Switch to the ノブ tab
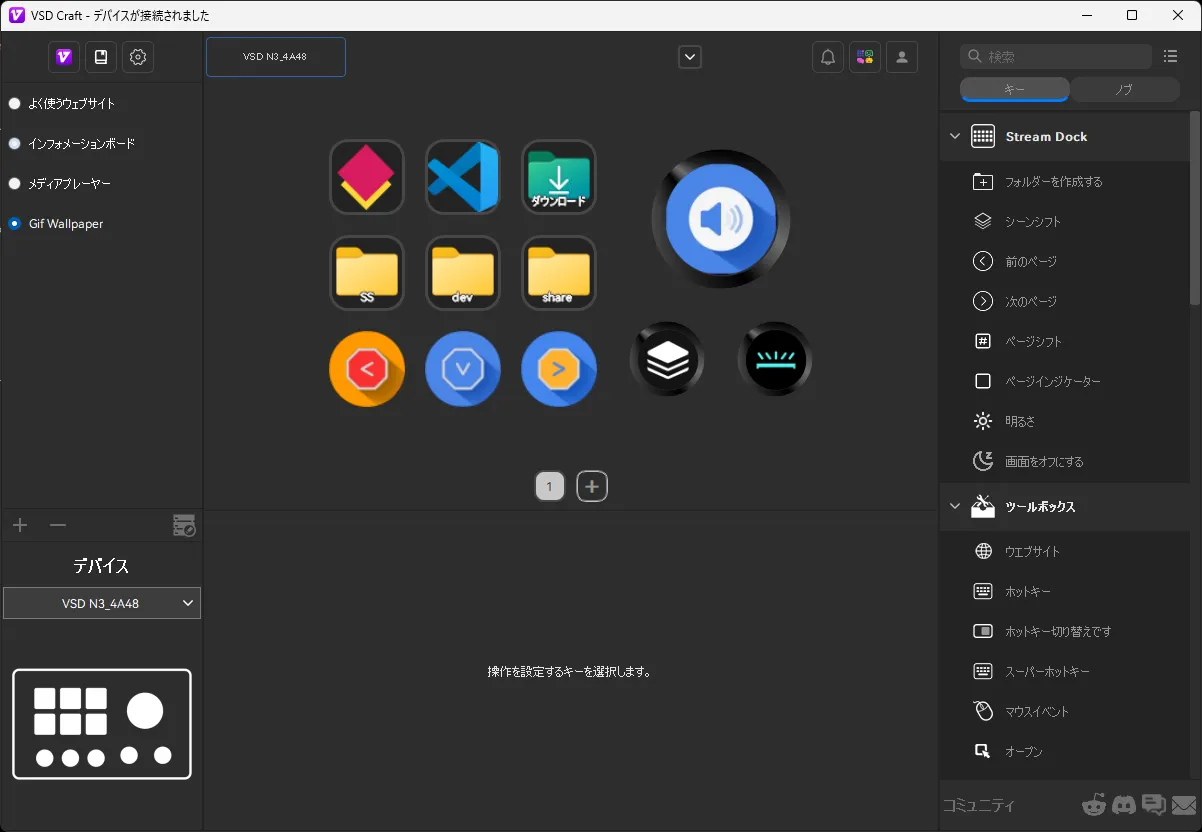 pos(1125,89)
